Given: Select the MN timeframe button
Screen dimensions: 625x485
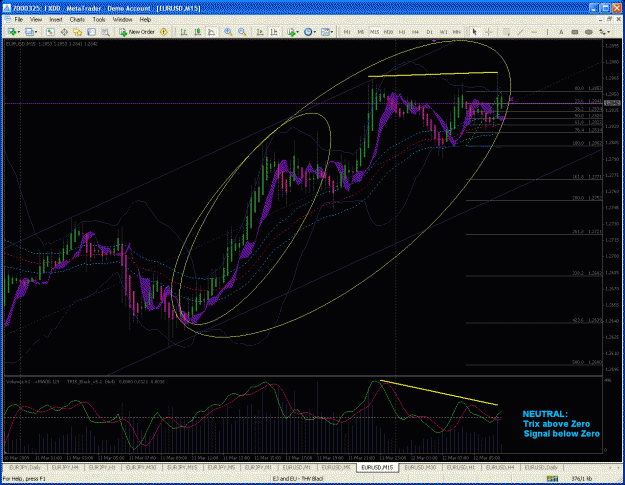Looking at the screenshot, I should click(x=457, y=32).
